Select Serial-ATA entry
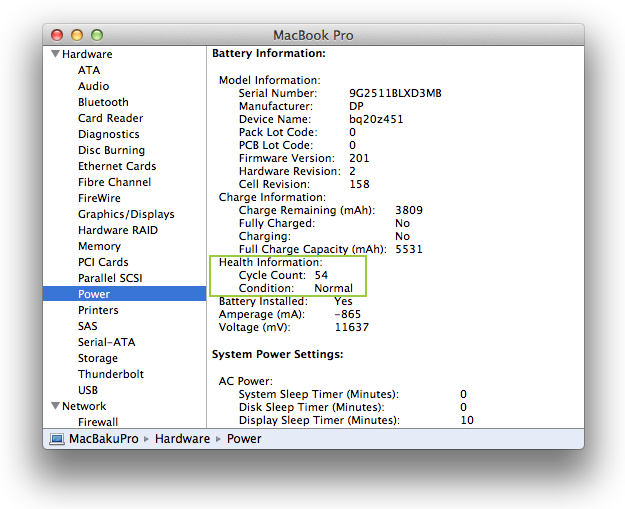The image size is (625, 509). 106,342
